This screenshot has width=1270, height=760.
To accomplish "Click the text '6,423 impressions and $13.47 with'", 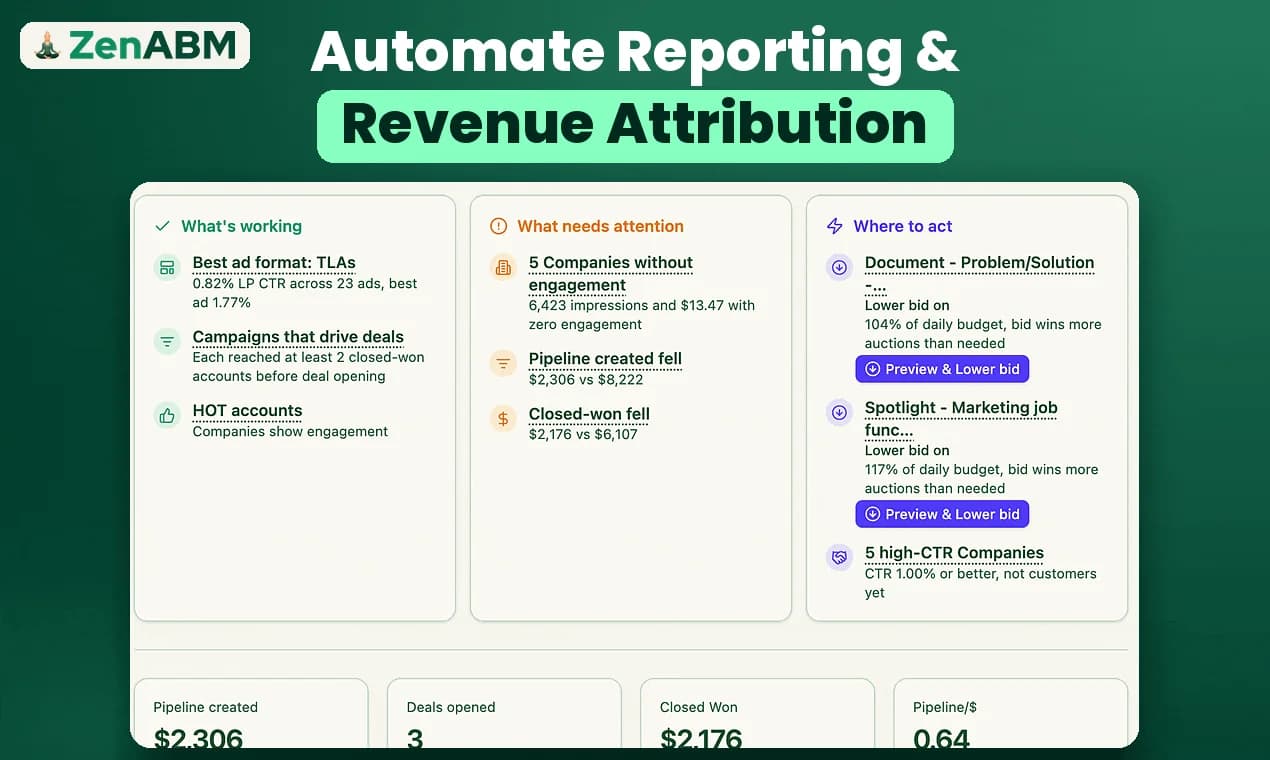I will click(x=642, y=306).
